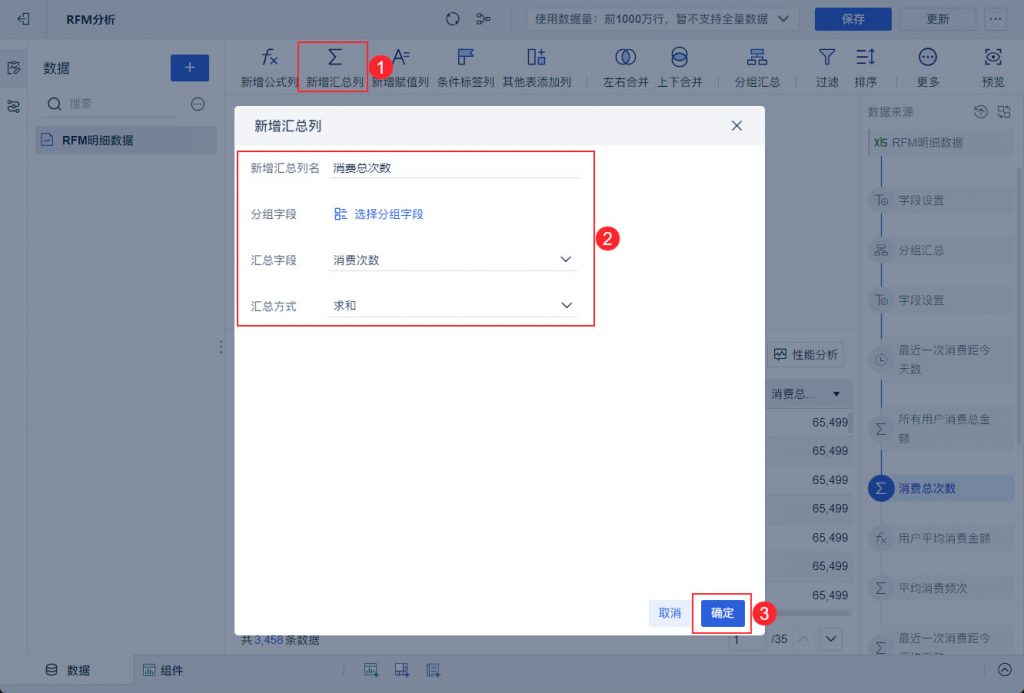Select the left sidebar data-edit icon
Screen dimensions: 1024x693
point(14,67)
